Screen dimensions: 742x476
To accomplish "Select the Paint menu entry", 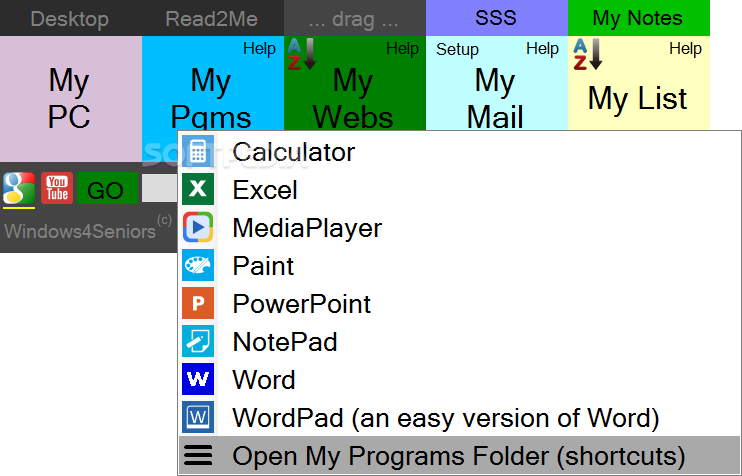I will (459, 265).
